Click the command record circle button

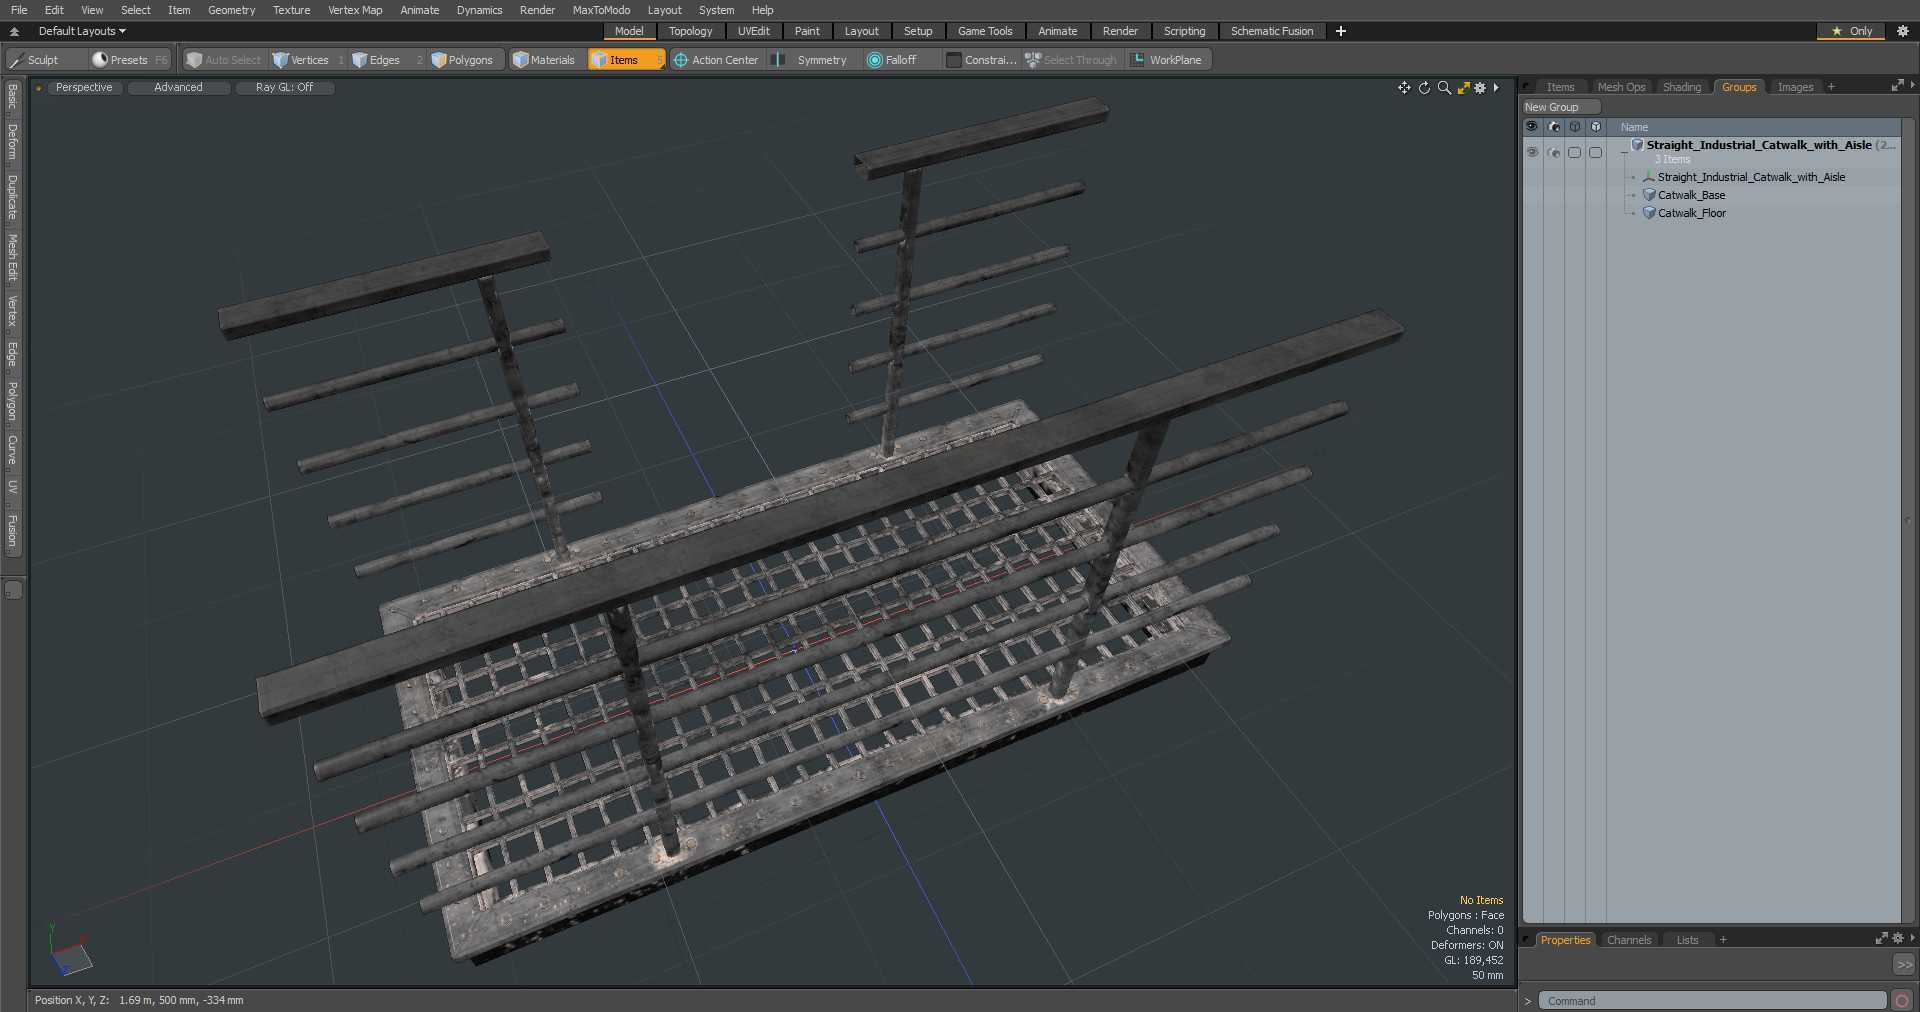(1902, 1000)
